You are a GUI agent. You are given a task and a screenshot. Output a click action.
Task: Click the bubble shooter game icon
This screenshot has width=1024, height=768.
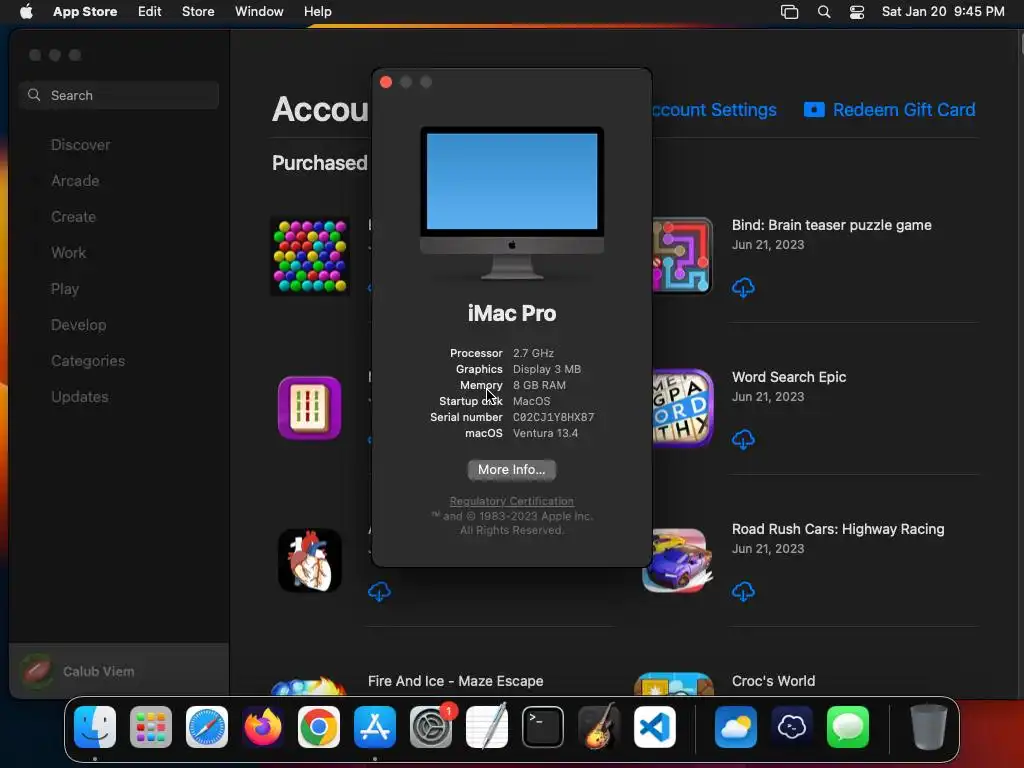coord(310,257)
